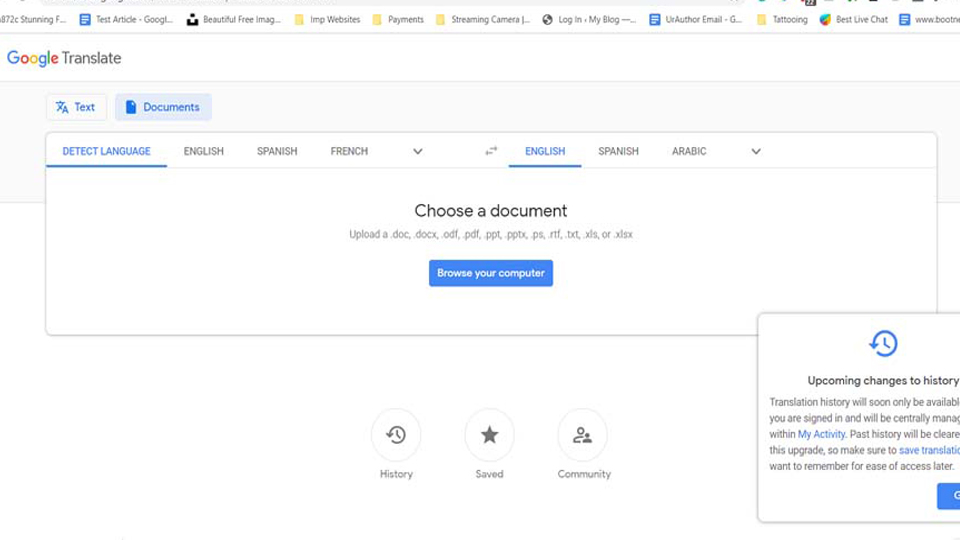Open Log In My Blog bookmark
This screenshot has width=960, height=540.
point(590,20)
